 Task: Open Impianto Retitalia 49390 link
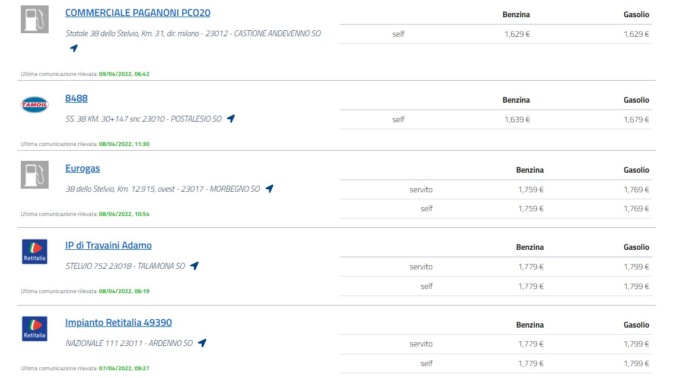pyautogui.click(x=118, y=323)
